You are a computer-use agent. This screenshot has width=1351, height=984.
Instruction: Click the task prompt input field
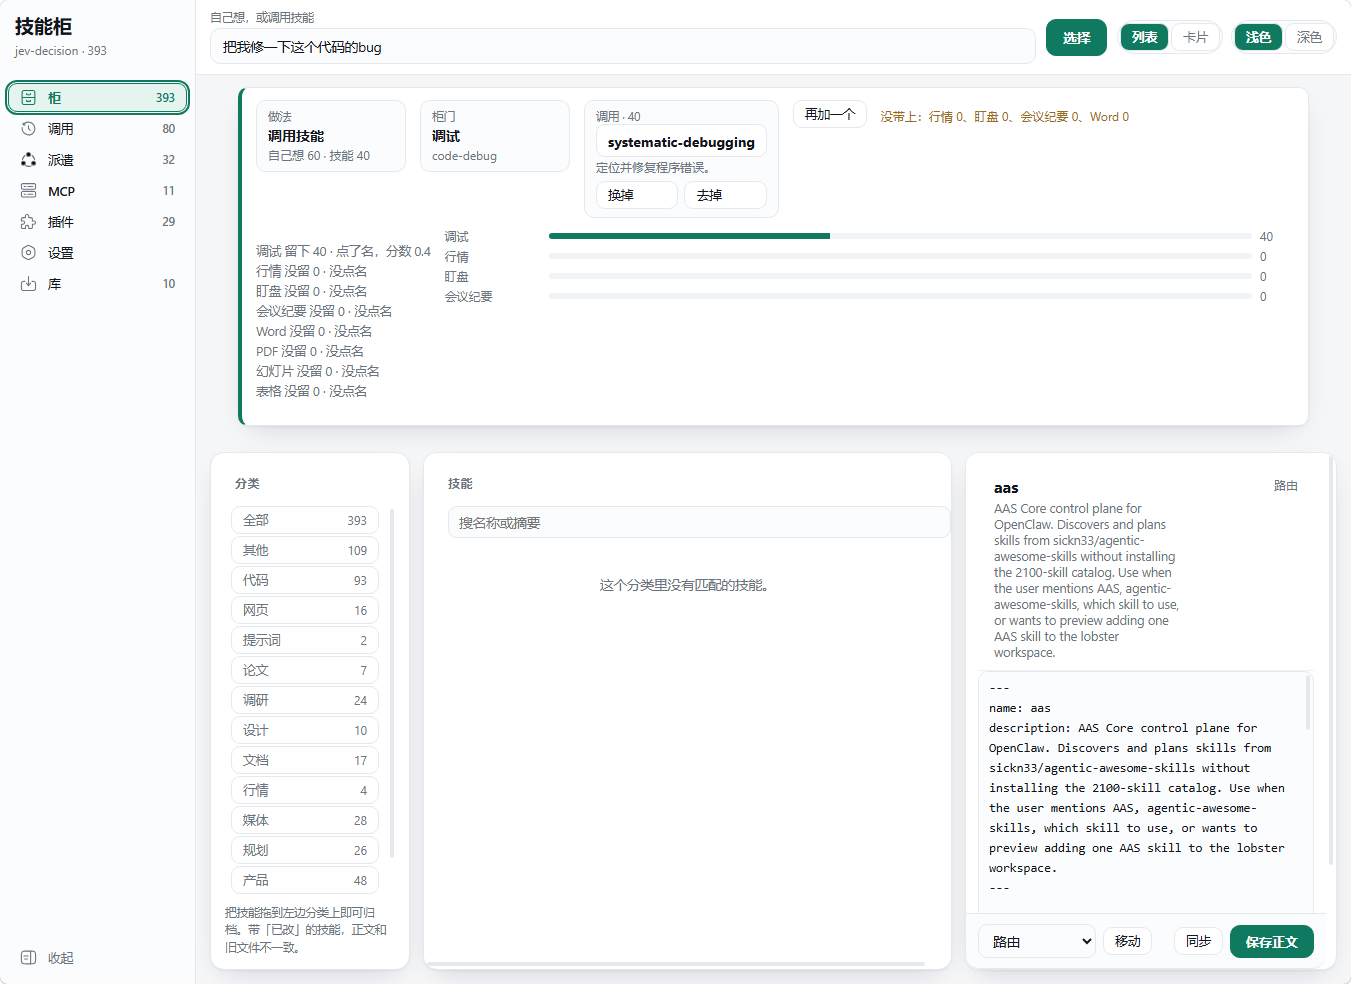coord(622,47)
